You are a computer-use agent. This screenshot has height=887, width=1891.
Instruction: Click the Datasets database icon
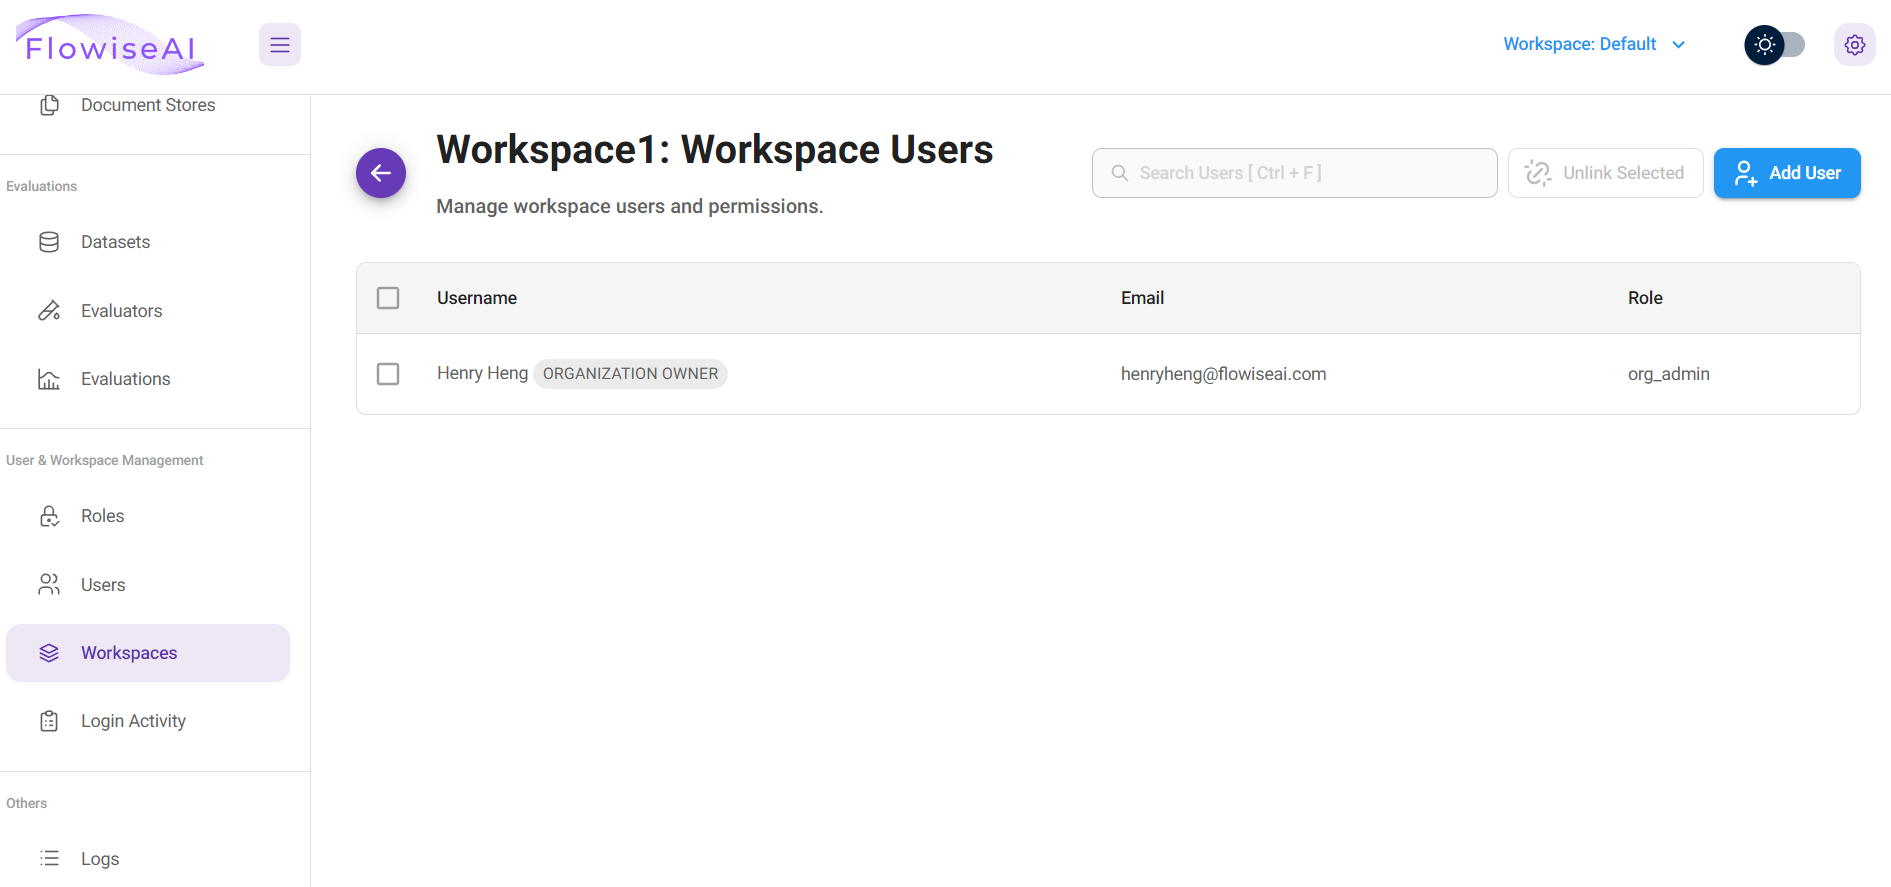(x=49, y=242)
